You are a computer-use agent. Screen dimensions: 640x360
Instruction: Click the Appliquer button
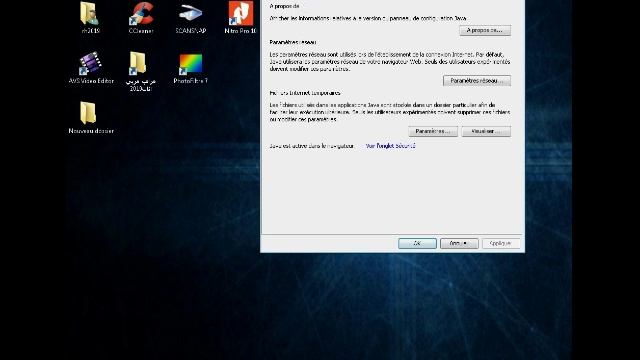coord(501,243)
